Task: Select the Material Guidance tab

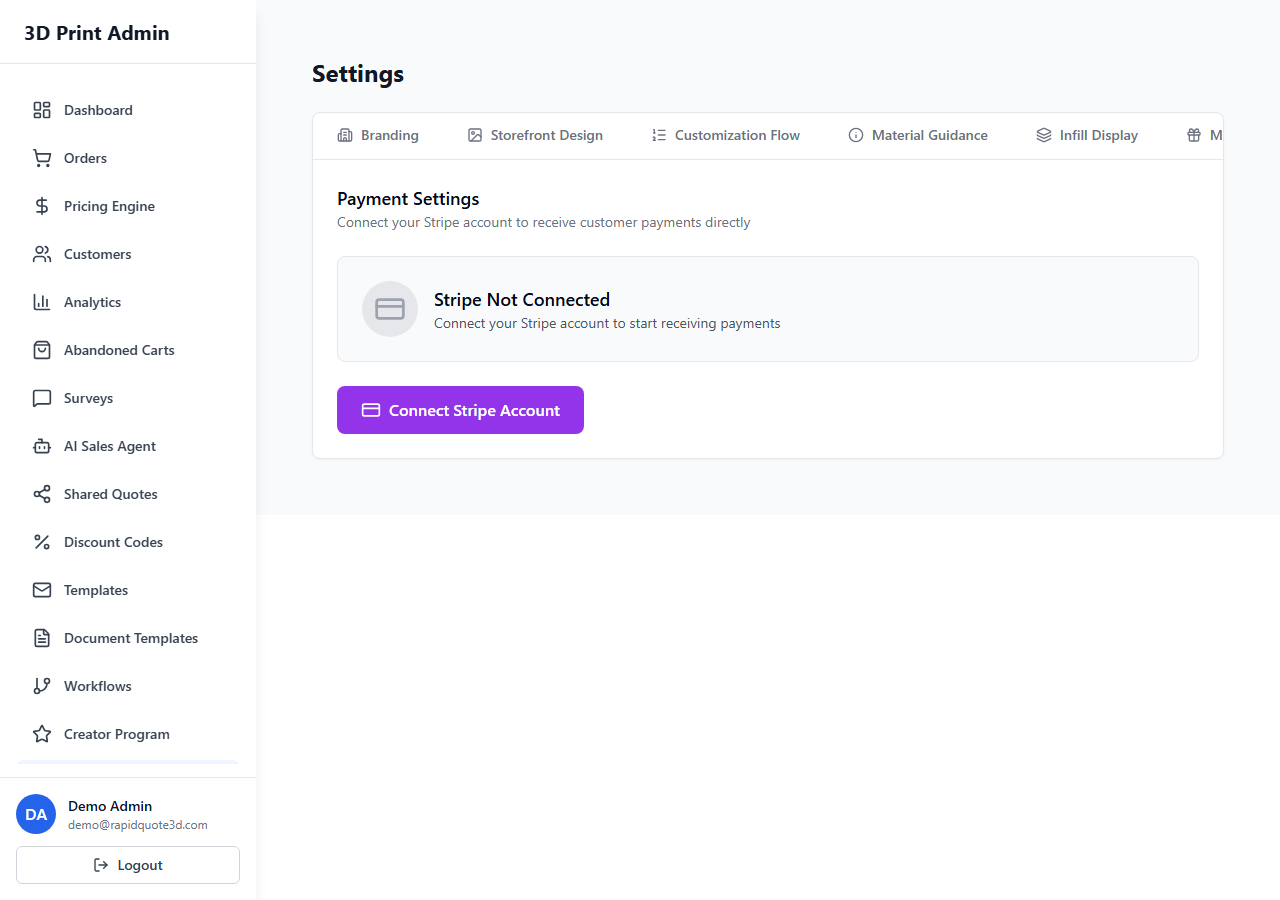Action: pos(918,135)
